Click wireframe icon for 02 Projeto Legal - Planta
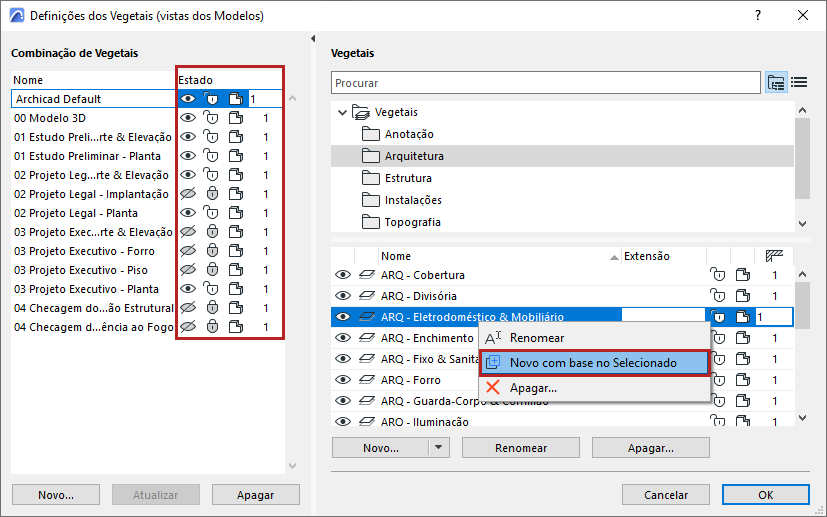Screen dimensions: 827x517 click(235, 213)
